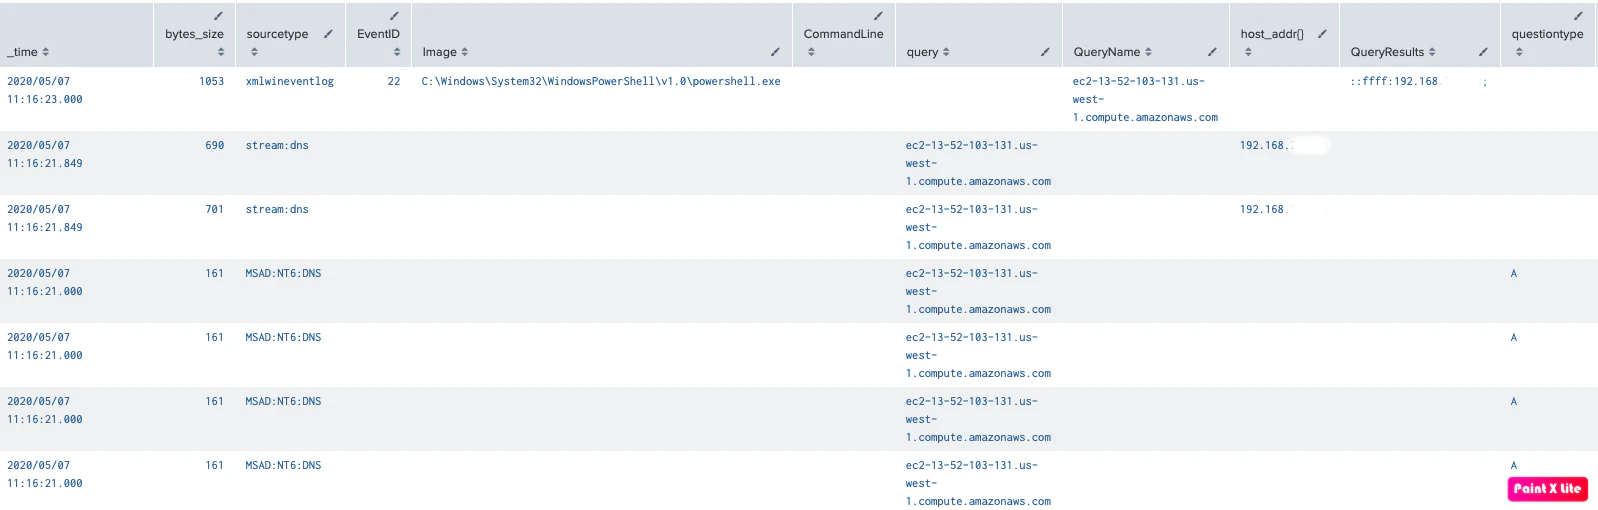Sort the host_addr{} column via its arrows
Image resolution: width=1598 pixels, height=510 pixels.
(1248, 52)
